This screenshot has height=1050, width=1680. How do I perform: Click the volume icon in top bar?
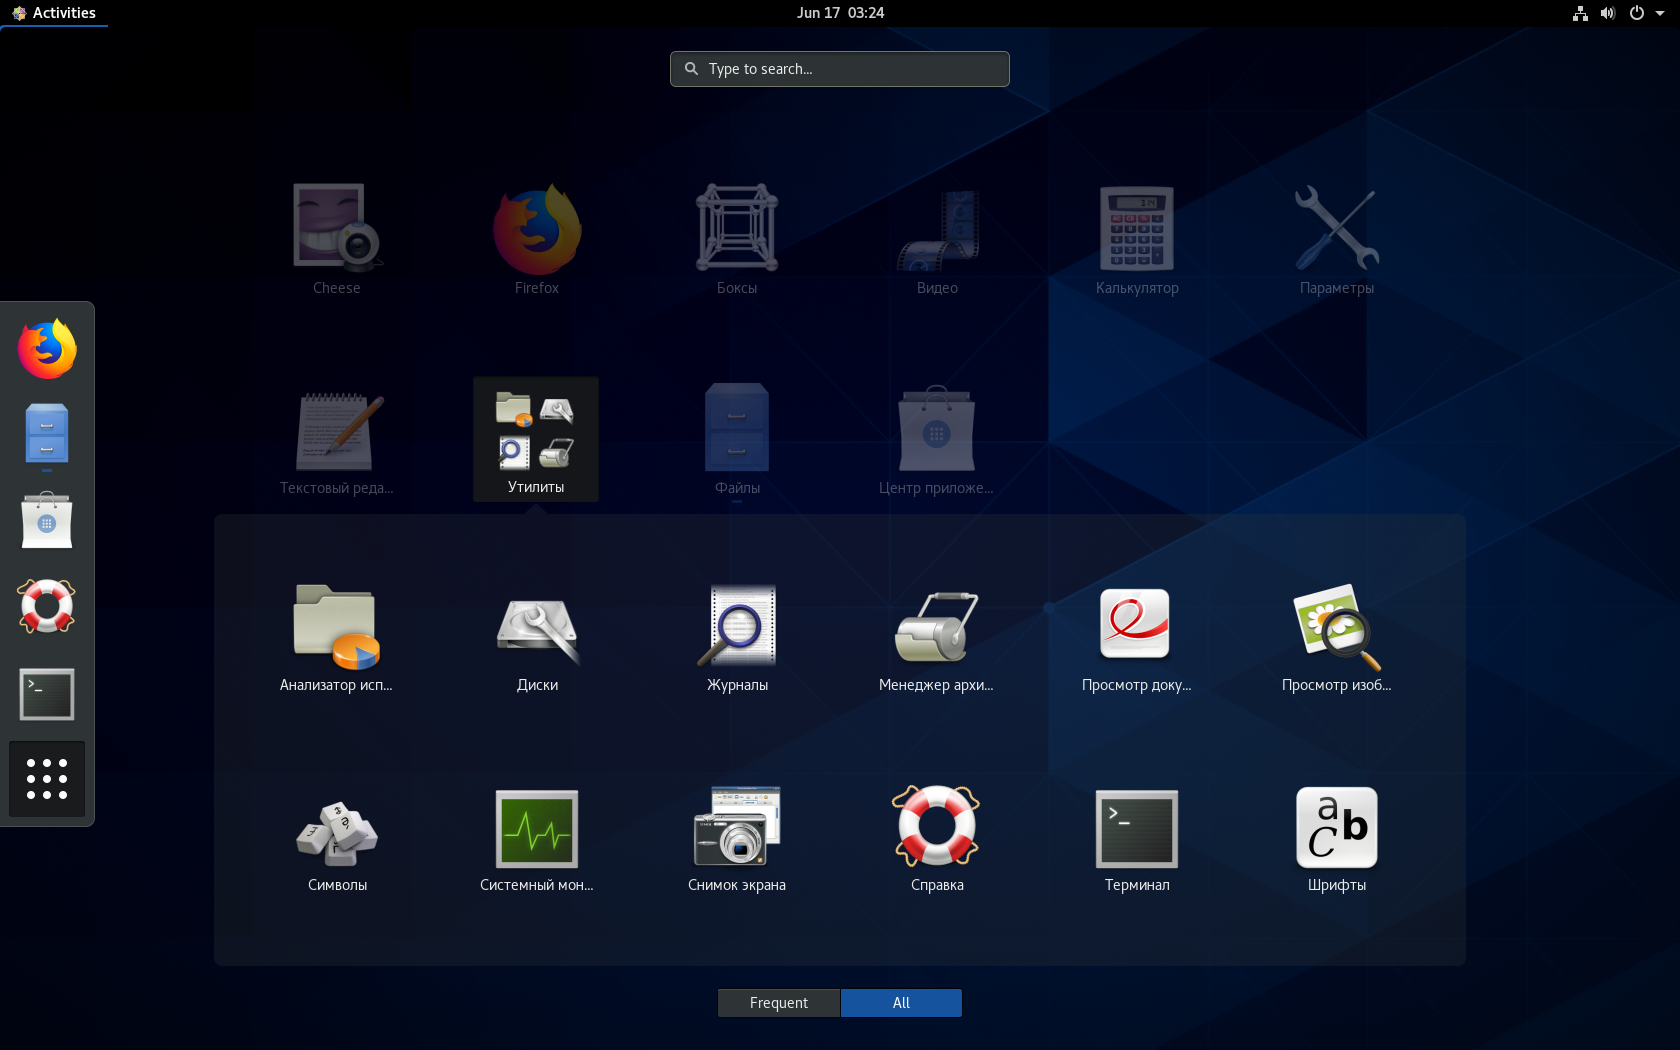[x=1608, y=13]
